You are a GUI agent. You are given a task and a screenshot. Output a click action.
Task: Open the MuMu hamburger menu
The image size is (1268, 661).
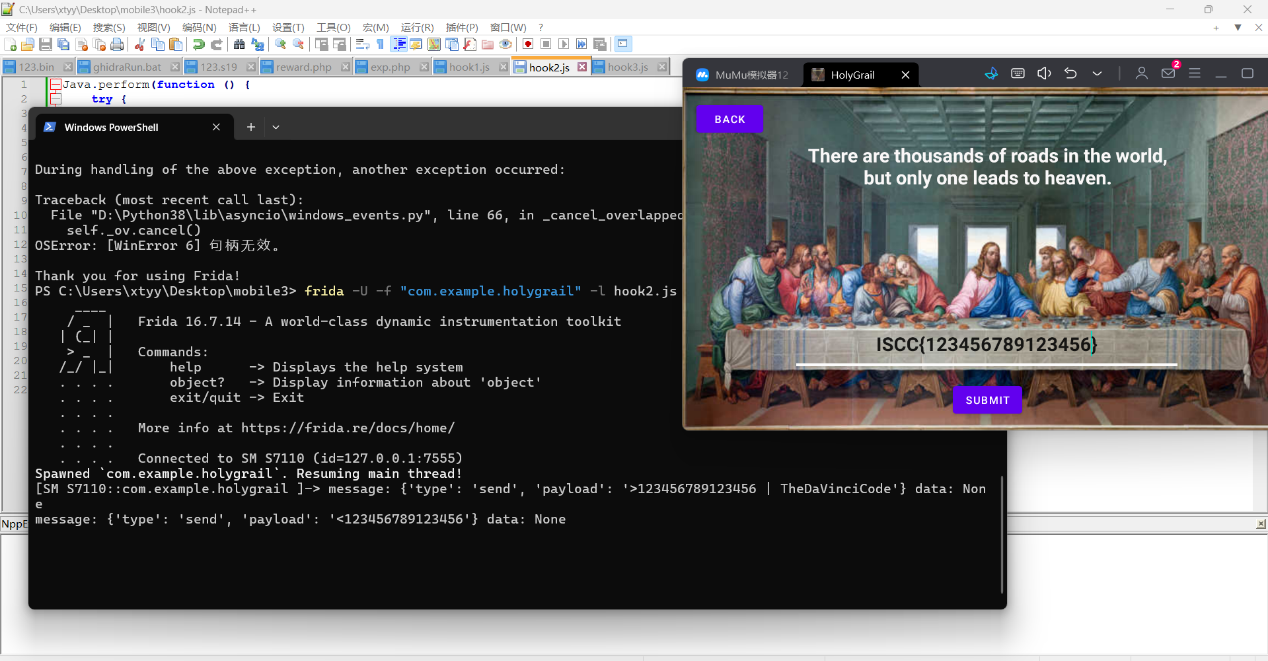coord(1194,74)
